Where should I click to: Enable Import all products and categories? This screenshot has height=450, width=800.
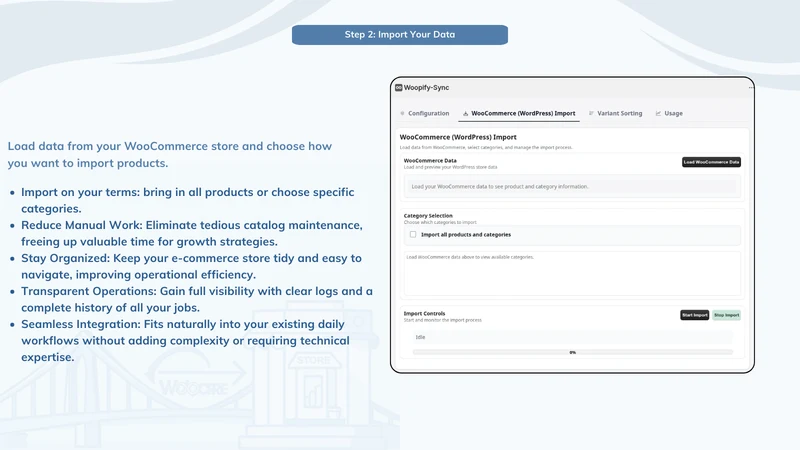pyautogui.click(x=413, y=235)
